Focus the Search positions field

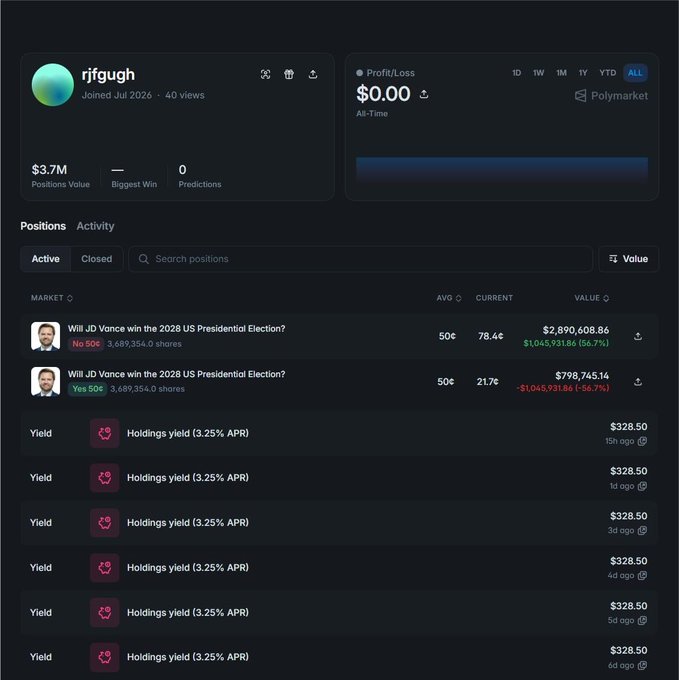pyautogui.click(x=361, y=259)
